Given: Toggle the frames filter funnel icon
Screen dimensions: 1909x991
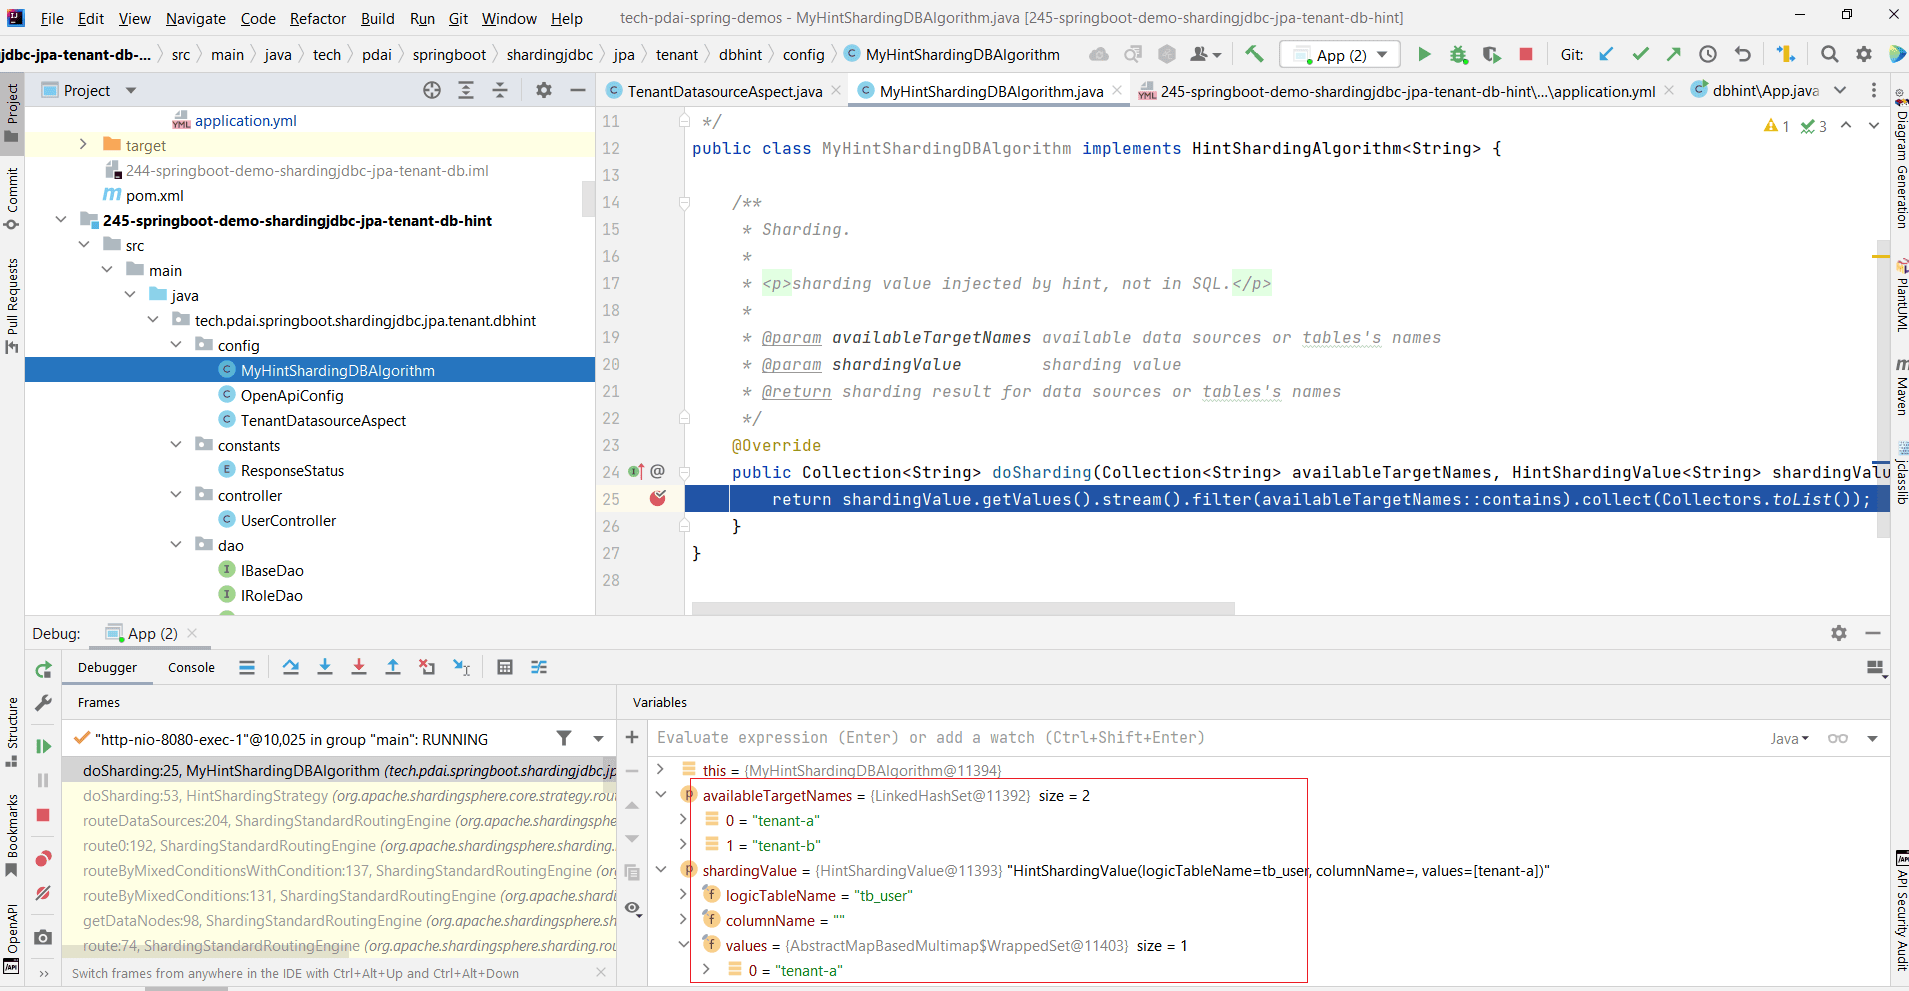Looking at the screenshot, I should [564, 738].
